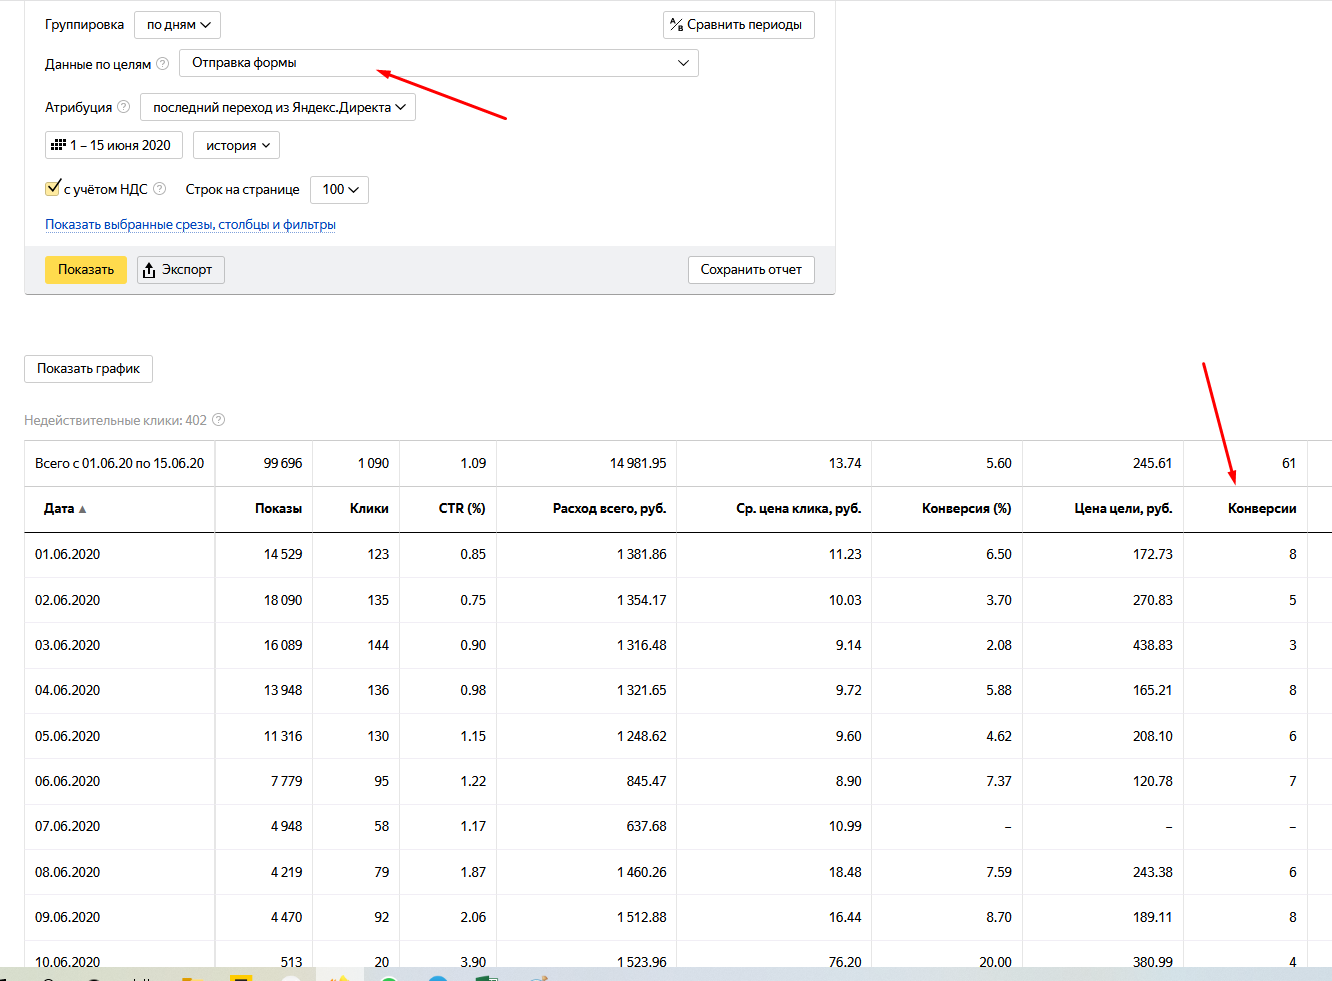Screen dimensions: 1332x981
Task: Open the rows per page 100 dropdown
Action: click(339, 189)
